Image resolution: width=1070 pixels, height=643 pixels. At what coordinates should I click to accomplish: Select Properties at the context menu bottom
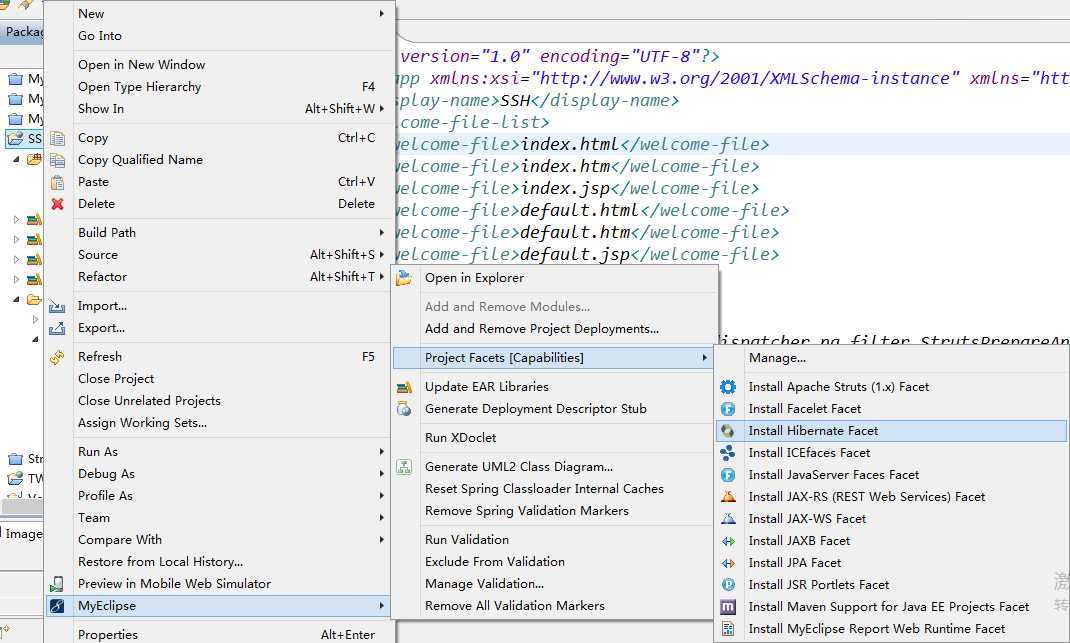pos(108,634)
